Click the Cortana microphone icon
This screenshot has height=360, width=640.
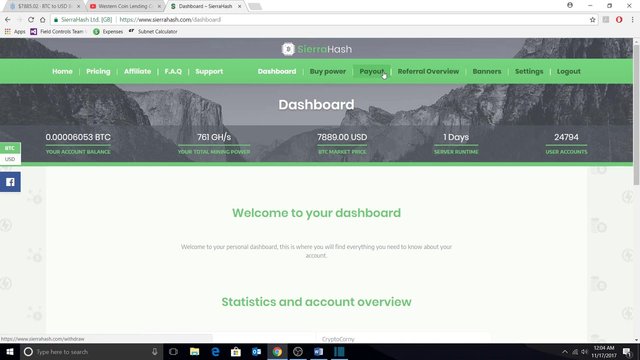coord(155,351)
